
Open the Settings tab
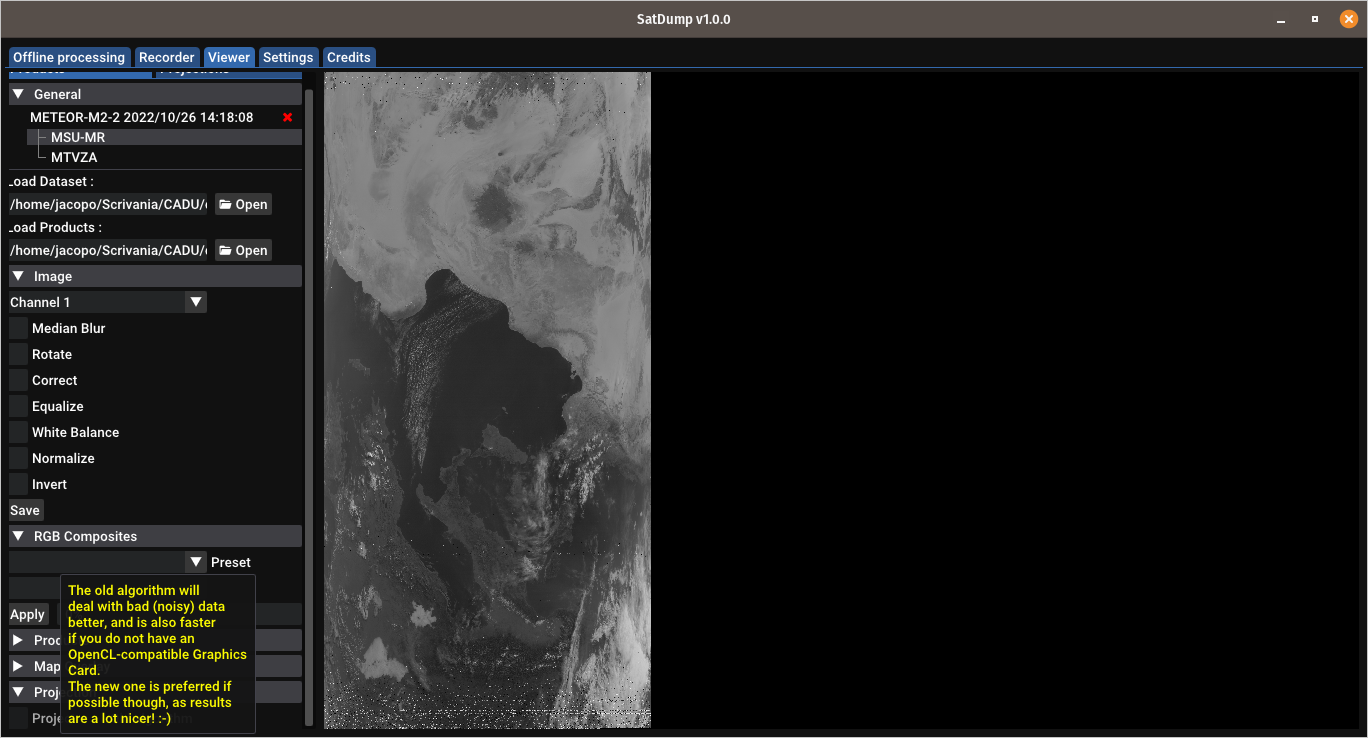[x=288, y=57]
